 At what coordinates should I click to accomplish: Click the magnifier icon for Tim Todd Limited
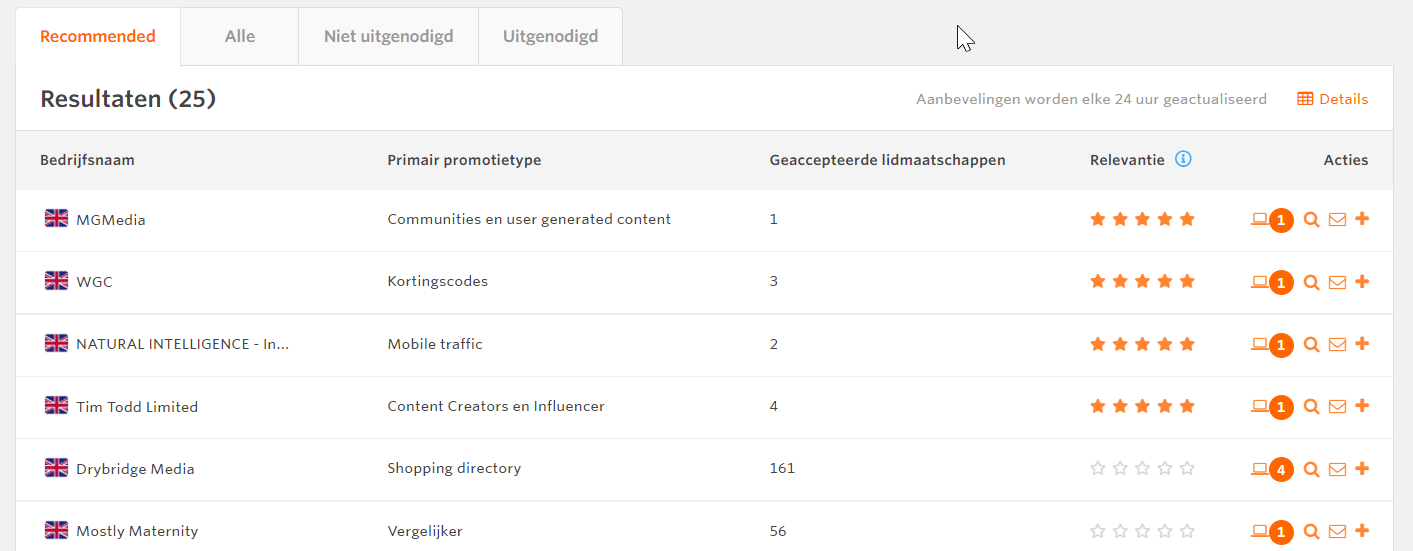click(x=1312, y=407)
